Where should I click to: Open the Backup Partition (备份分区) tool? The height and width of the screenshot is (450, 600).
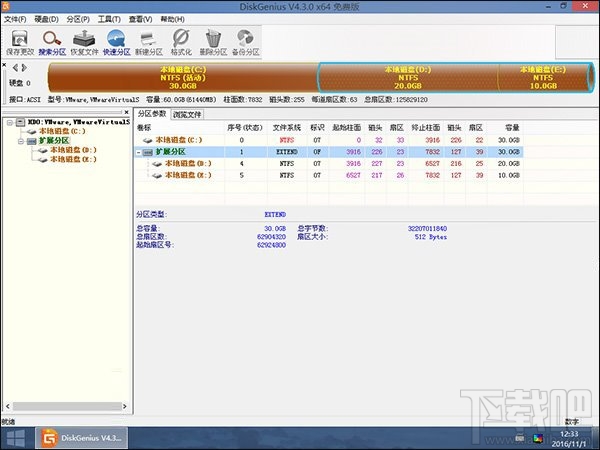245,42
